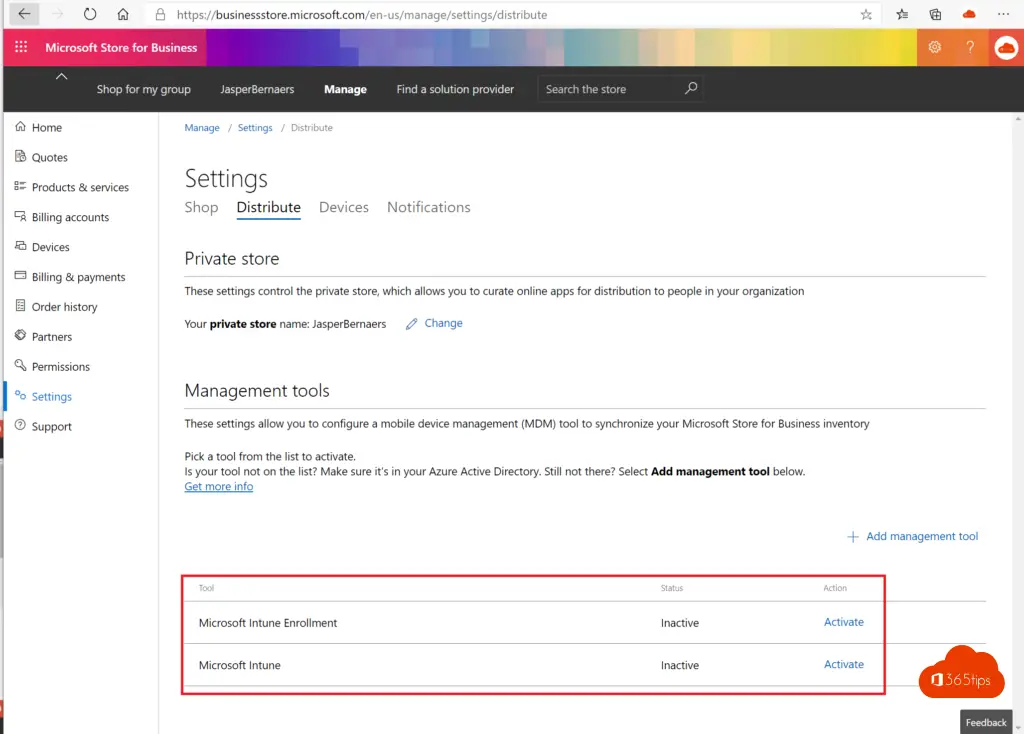Click the Feedback button

click(986, 722)
